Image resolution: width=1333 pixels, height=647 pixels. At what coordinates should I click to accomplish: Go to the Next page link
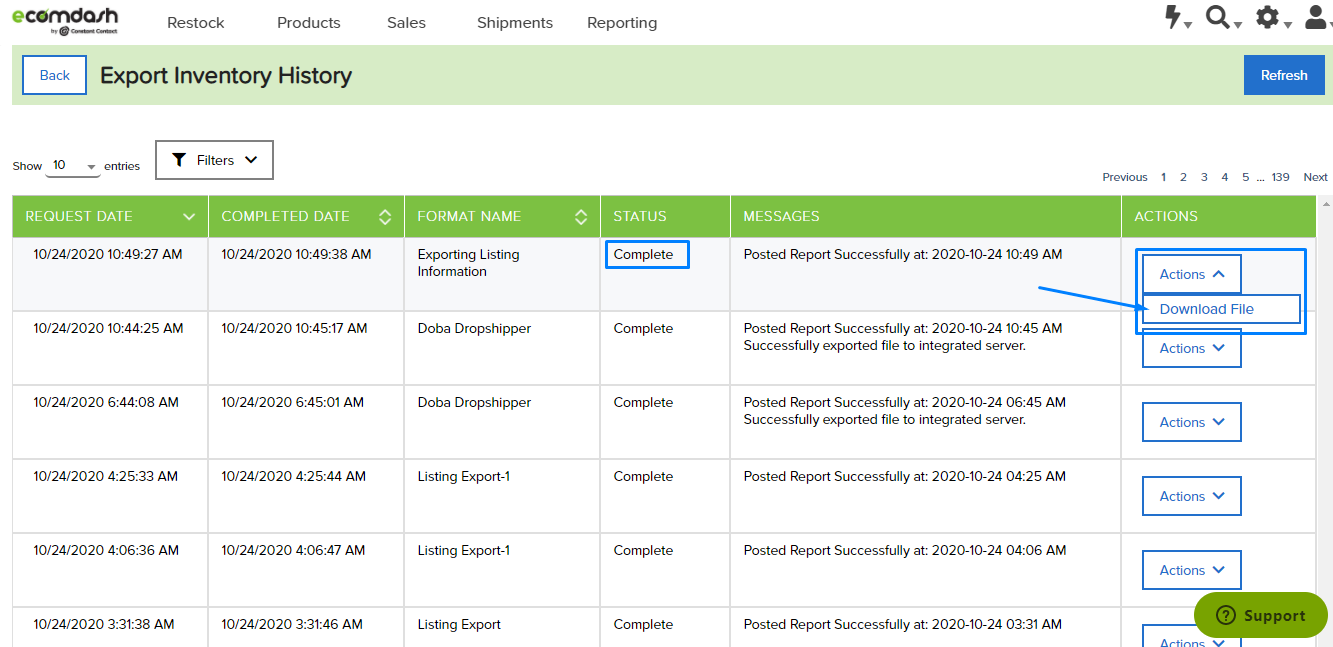coord(1315,177)
